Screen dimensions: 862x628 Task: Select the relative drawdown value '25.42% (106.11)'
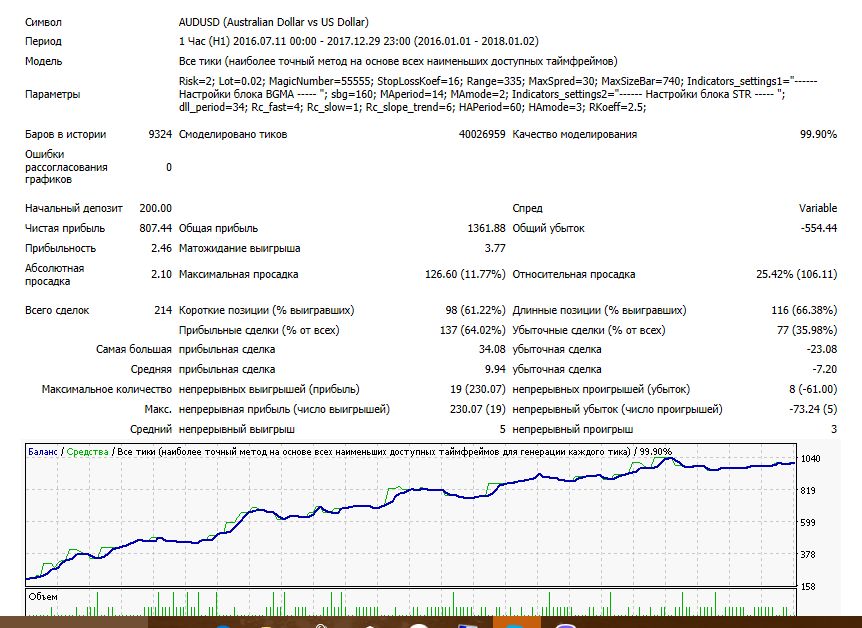tap(797, 274)
